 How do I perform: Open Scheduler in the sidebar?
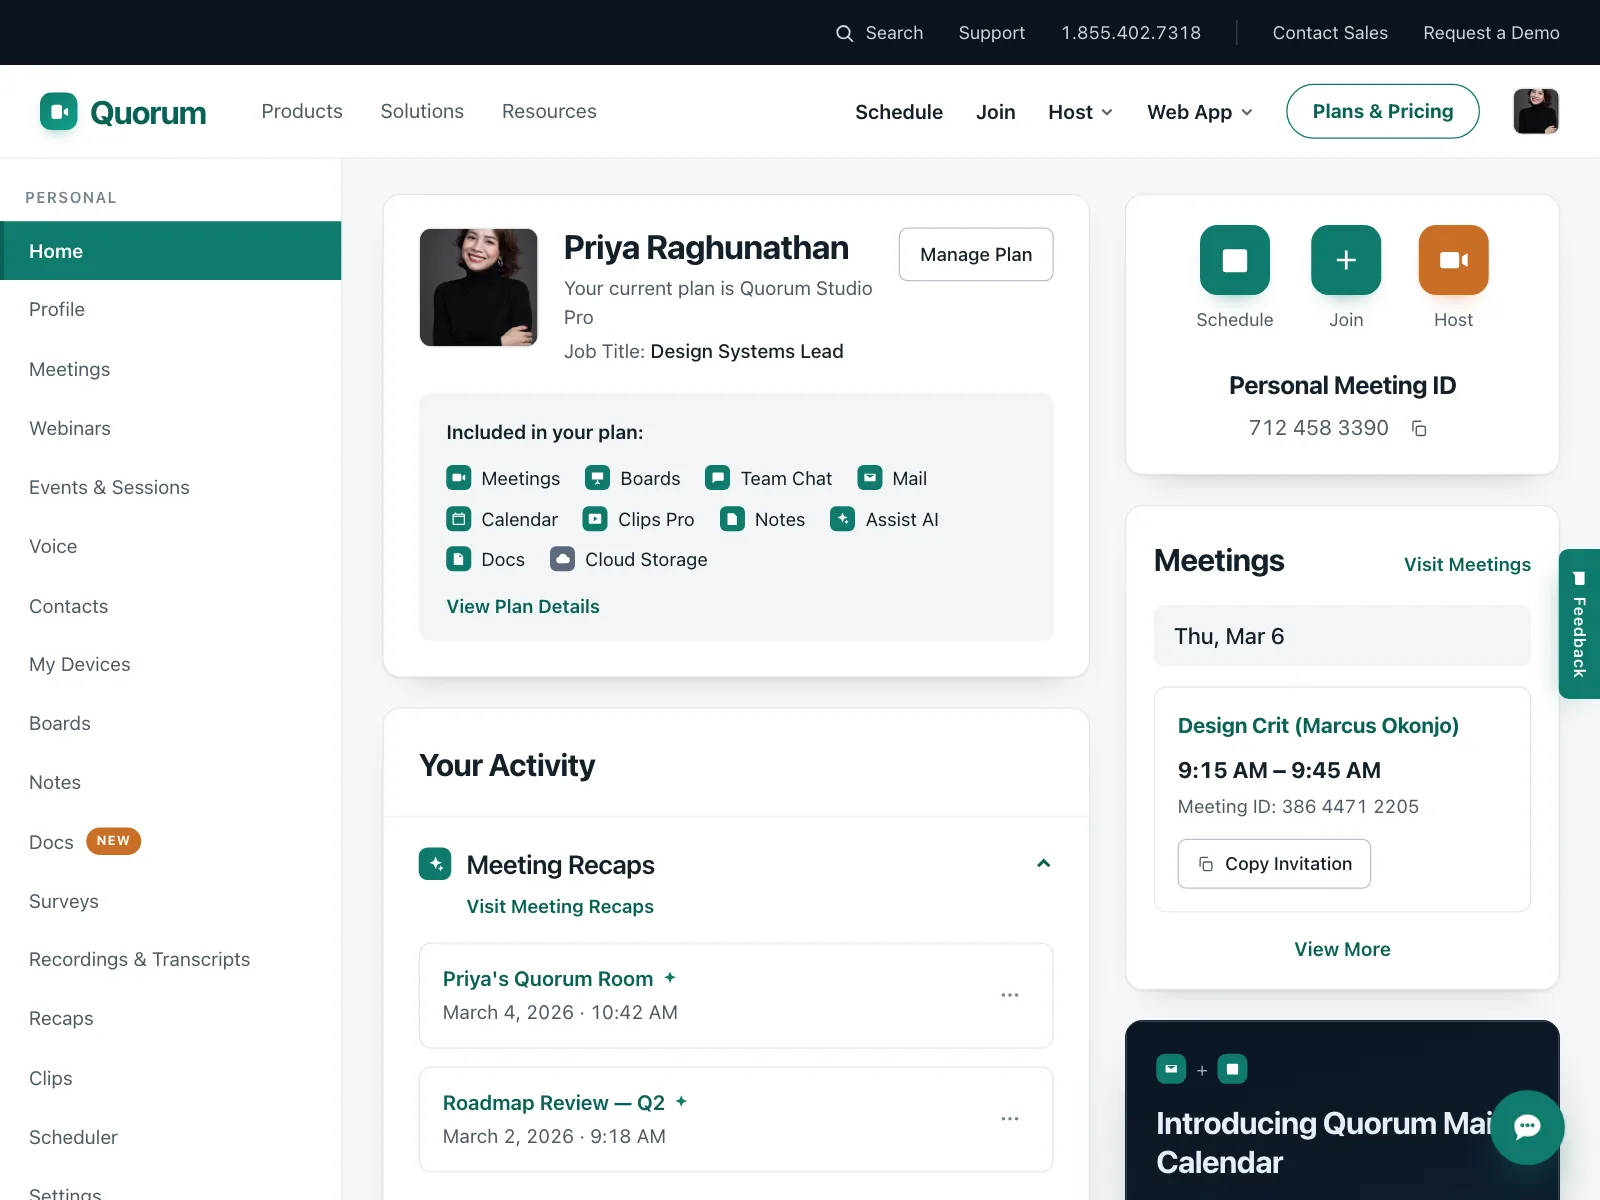(x=171, y=1137)
